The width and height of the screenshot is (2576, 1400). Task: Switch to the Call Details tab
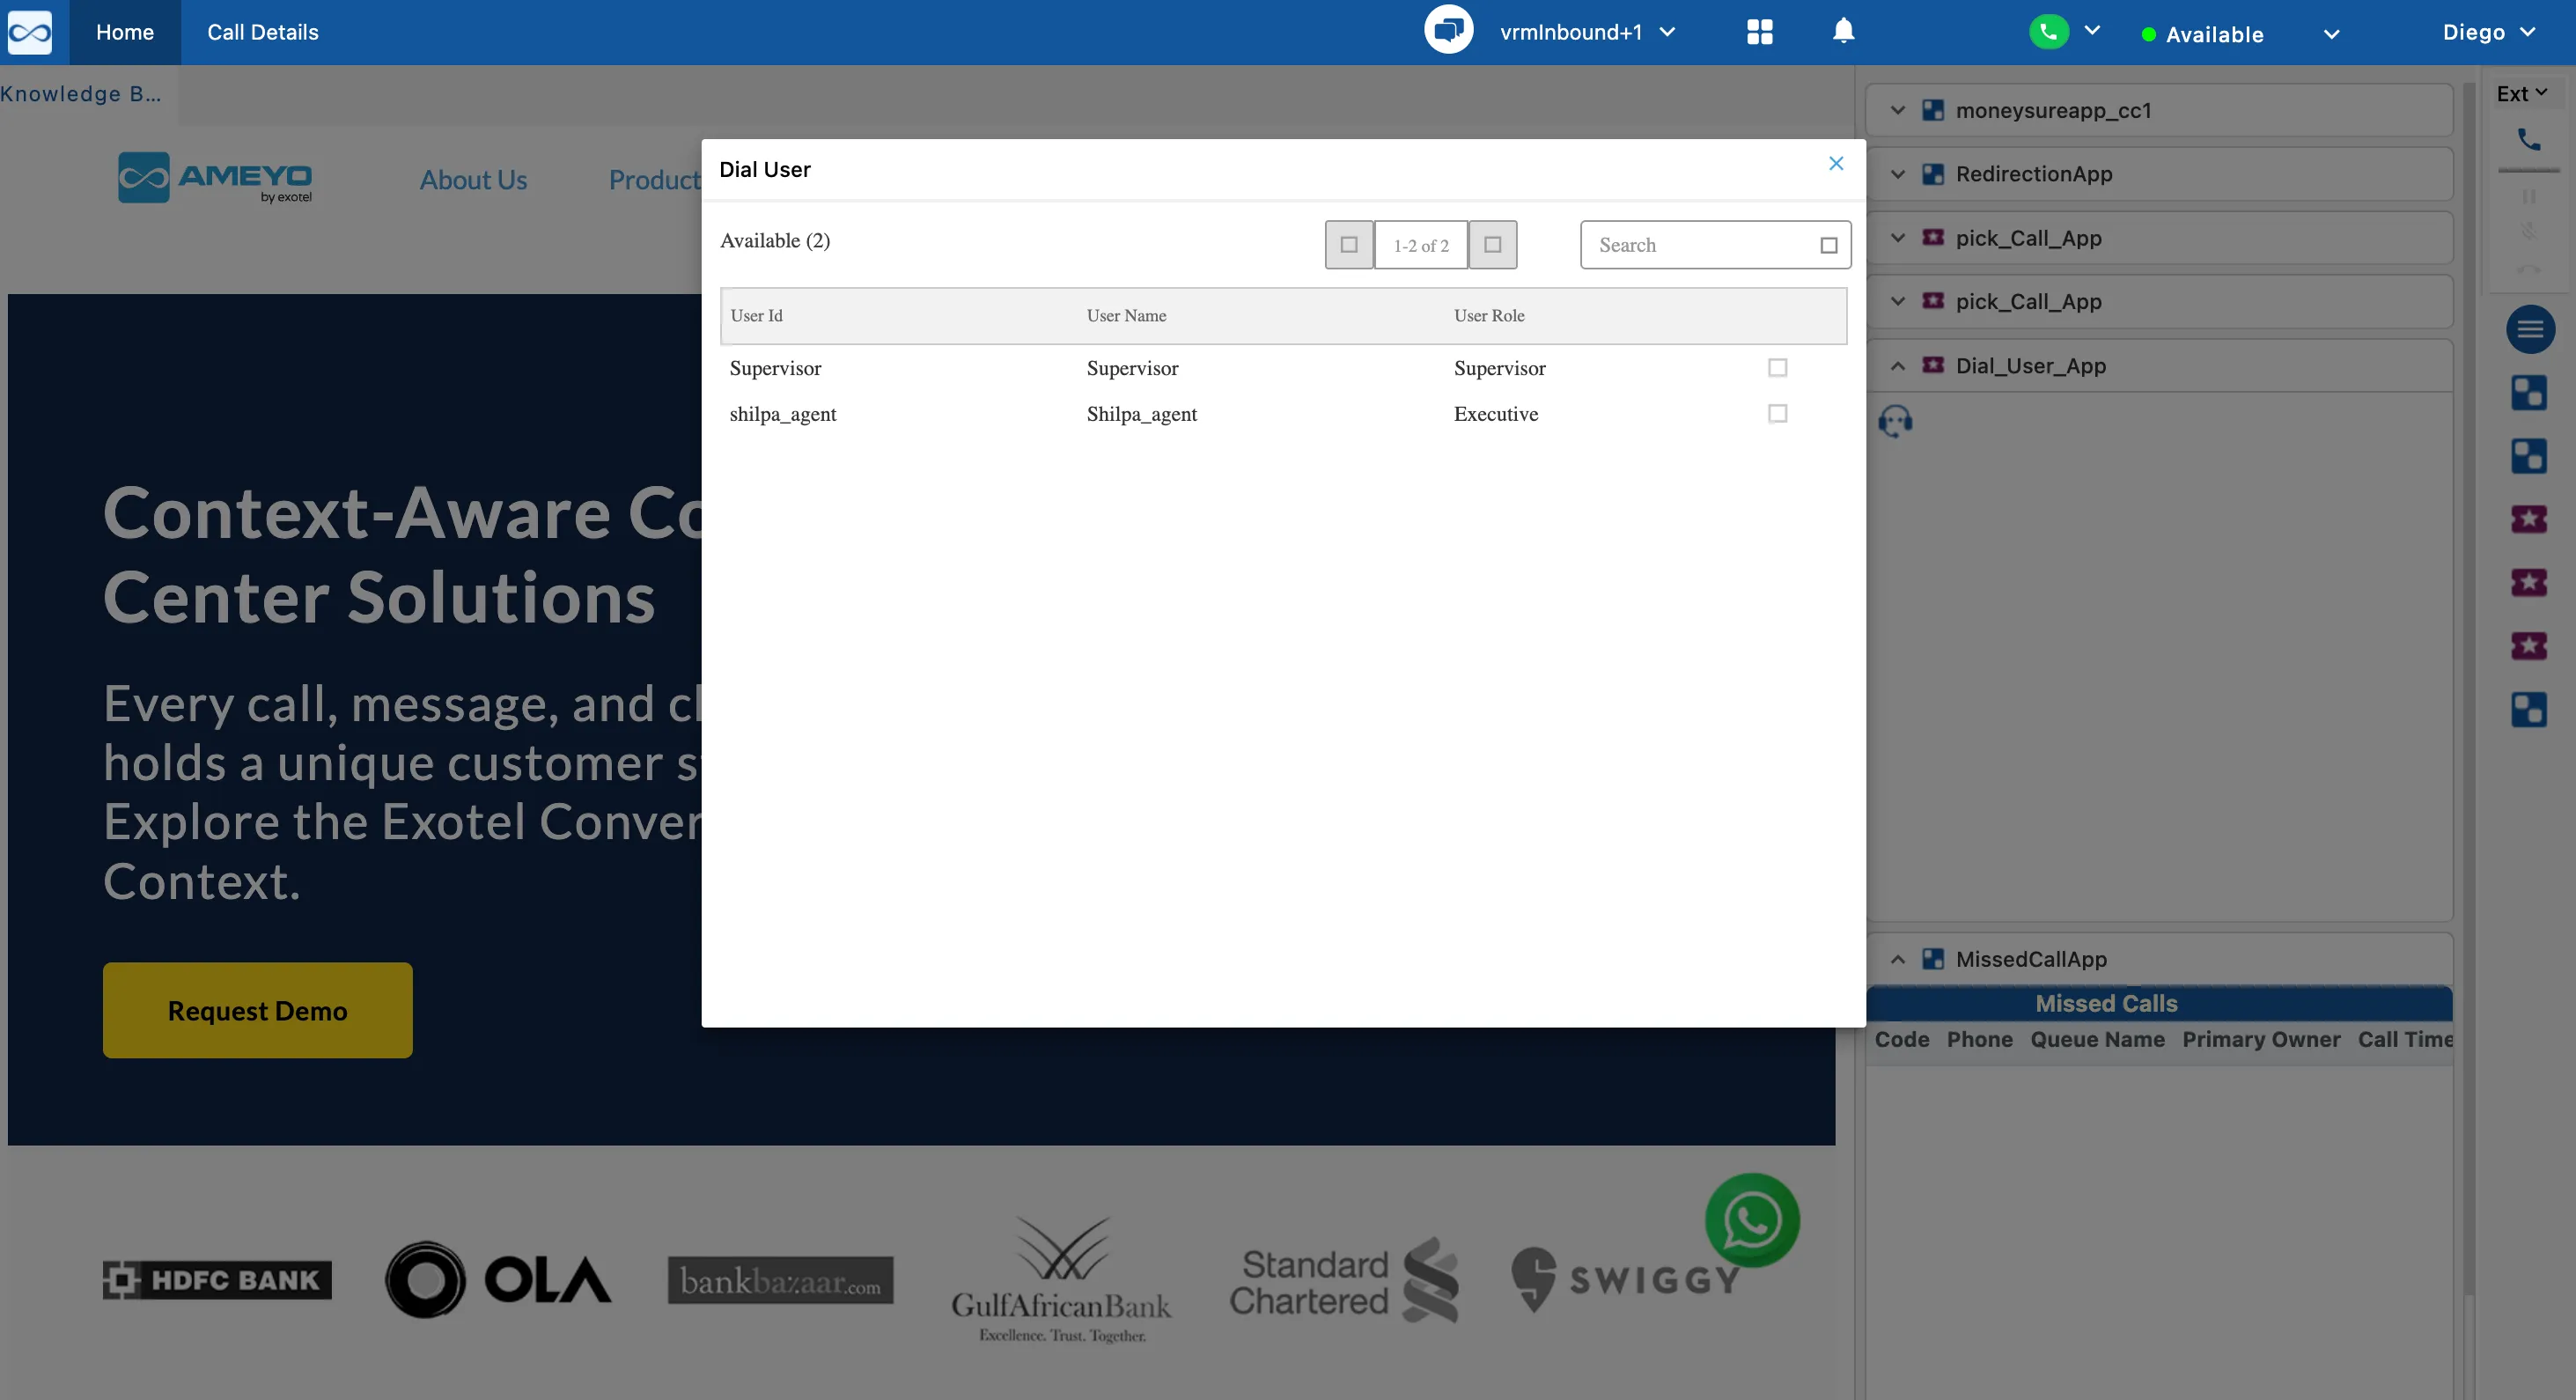pyautogui.click(x=263, y=32)
